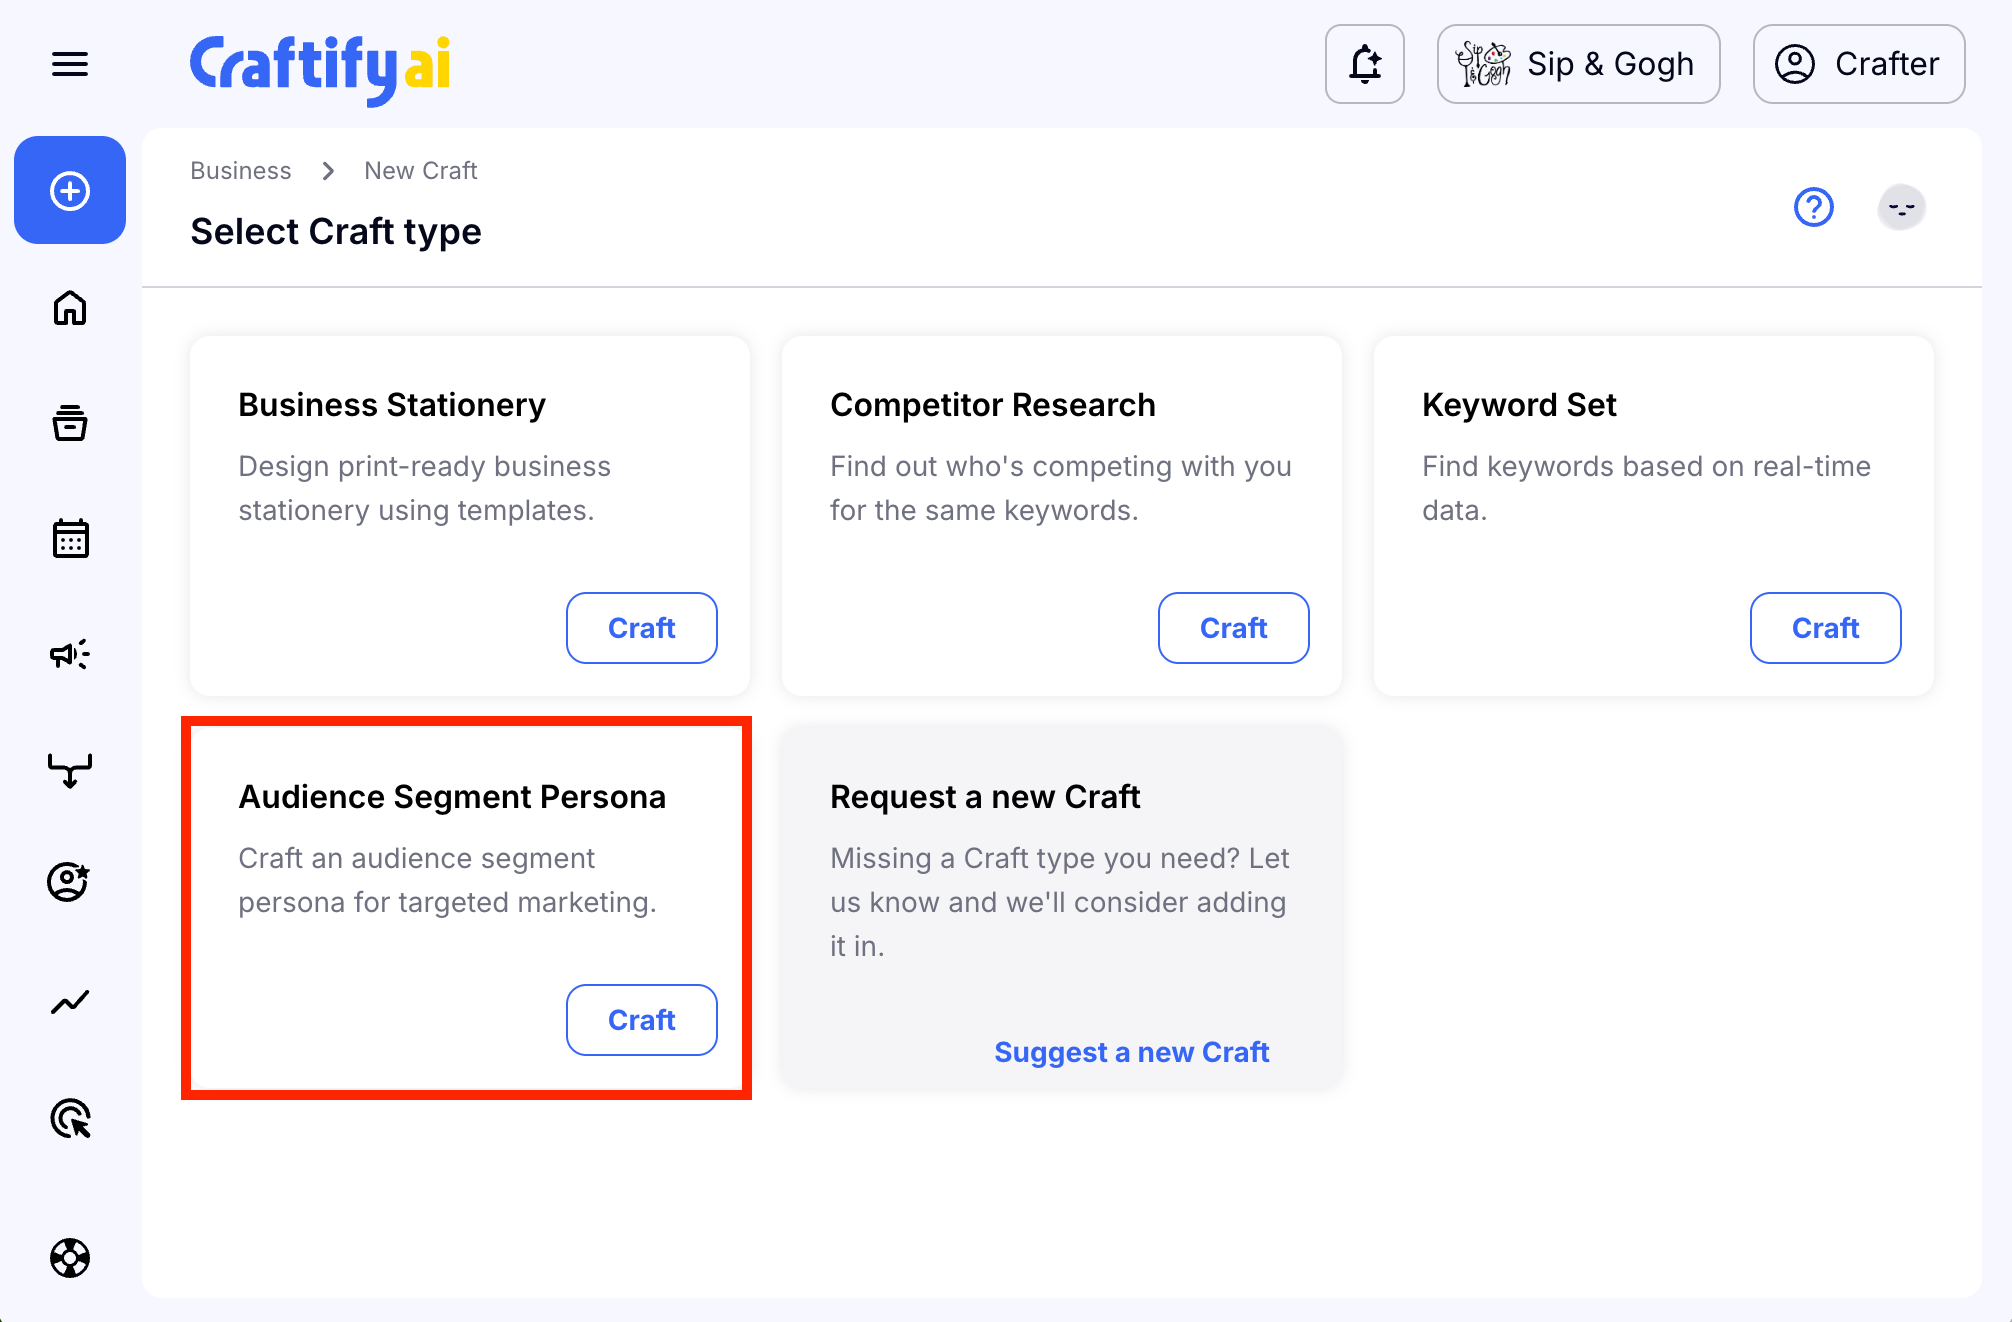The width and height of the screenshot is (2012, 1322).
Task: Click the new craft plus icon
Action: 70,191
